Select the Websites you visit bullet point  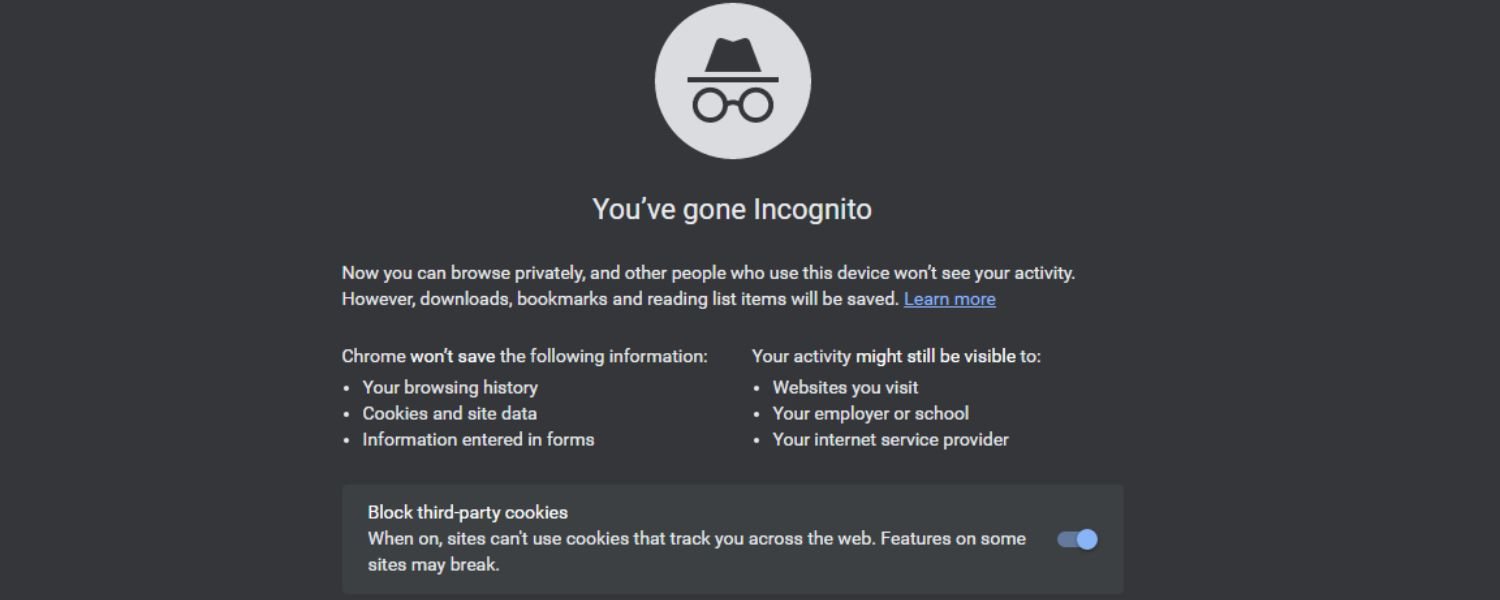[845, 387]
